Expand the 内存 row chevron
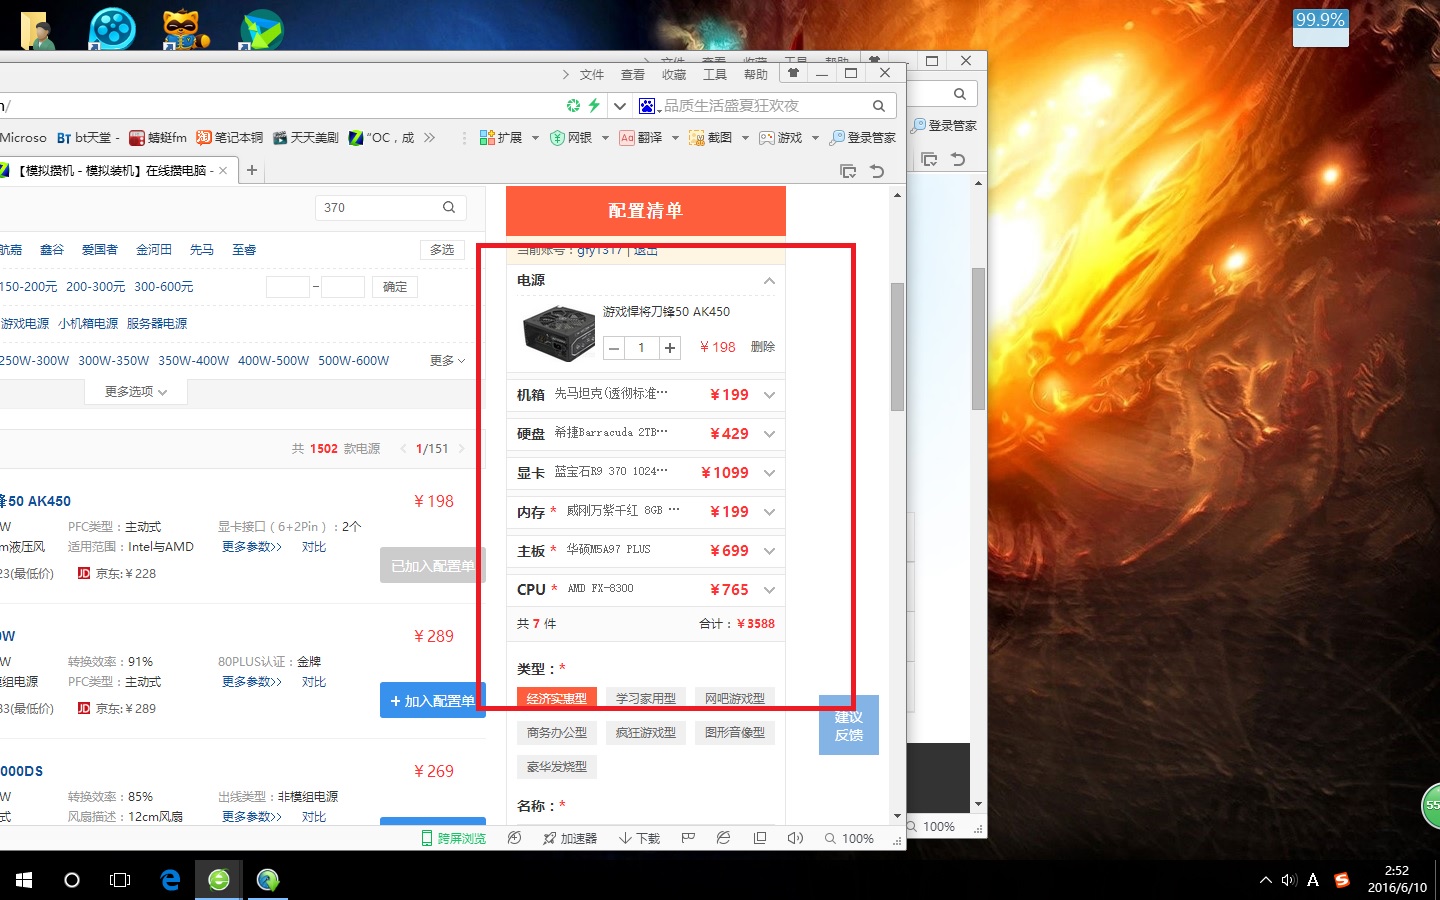 coord(769,512)
